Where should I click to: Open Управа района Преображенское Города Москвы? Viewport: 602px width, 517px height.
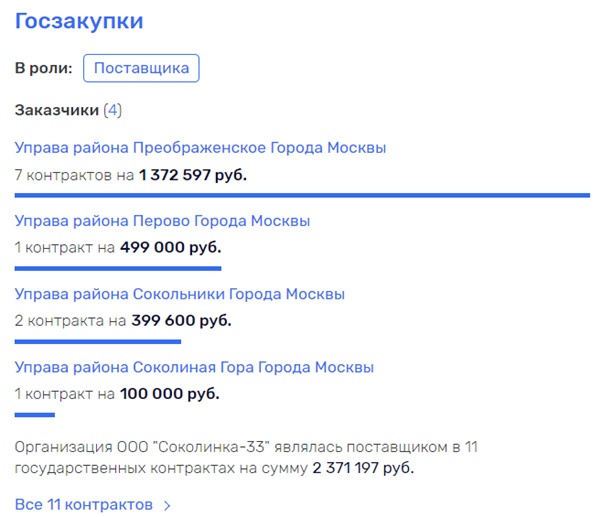(x=200, y=147)
